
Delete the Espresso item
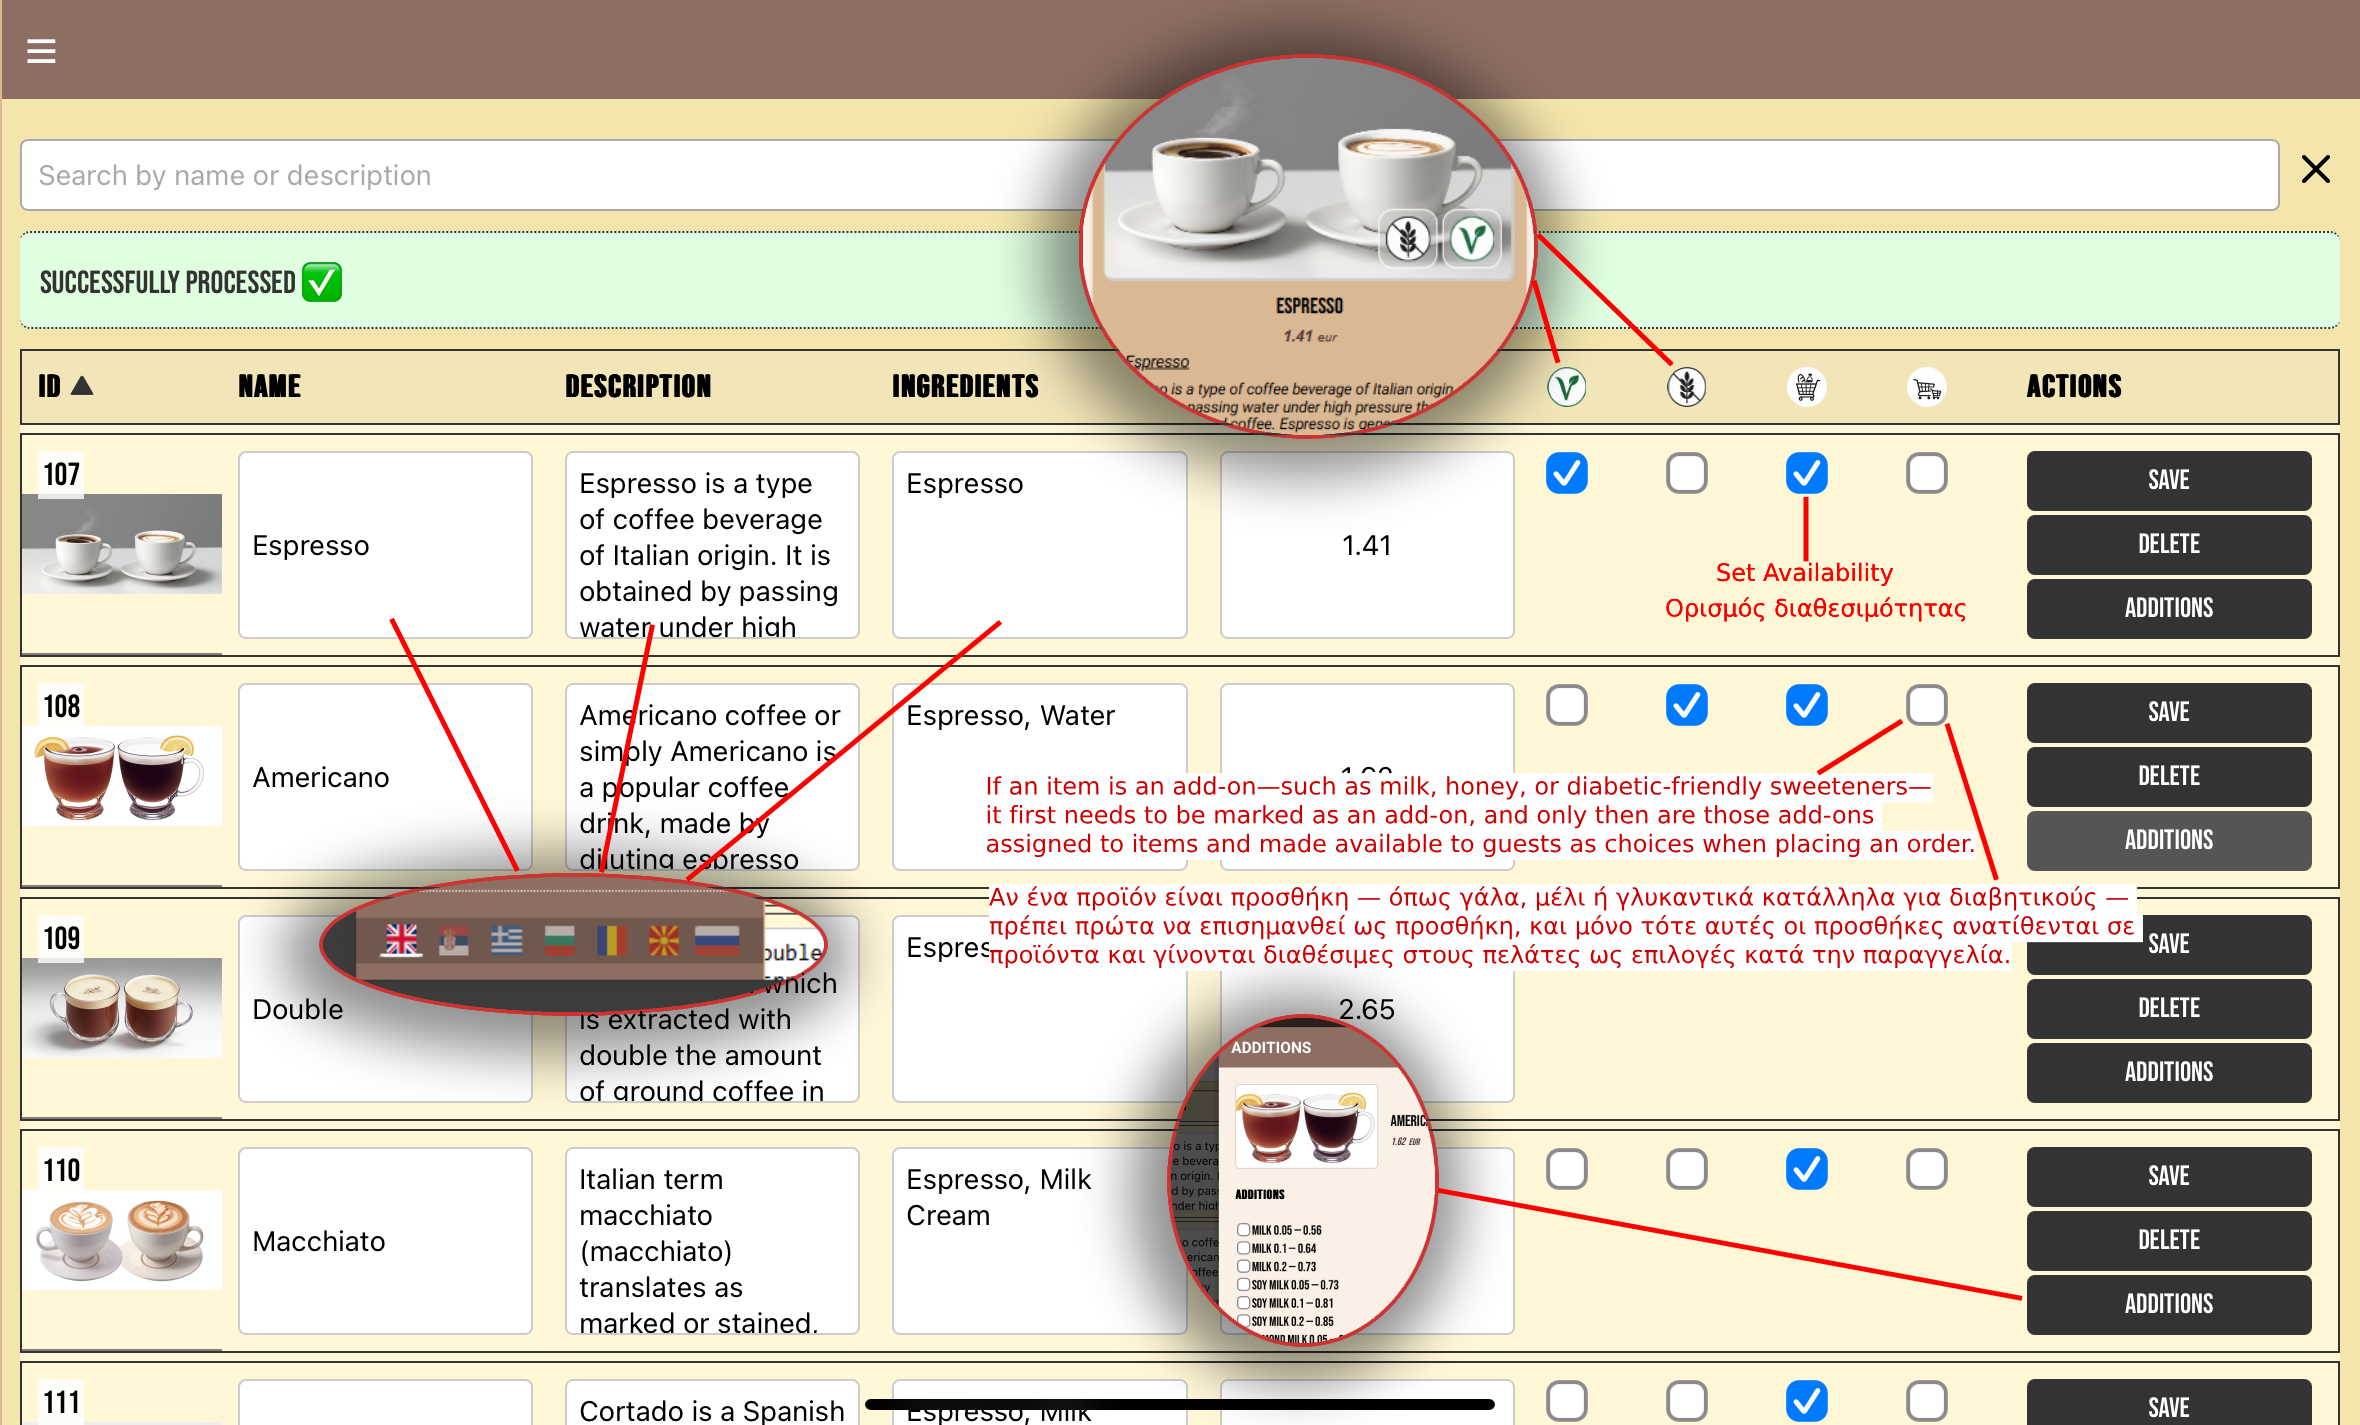pyautogui.click(x=2168, y=544)
